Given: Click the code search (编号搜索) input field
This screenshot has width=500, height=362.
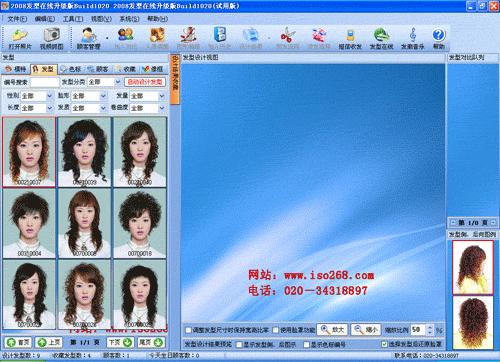Looking at the screenshot, I should click(45, 82).
